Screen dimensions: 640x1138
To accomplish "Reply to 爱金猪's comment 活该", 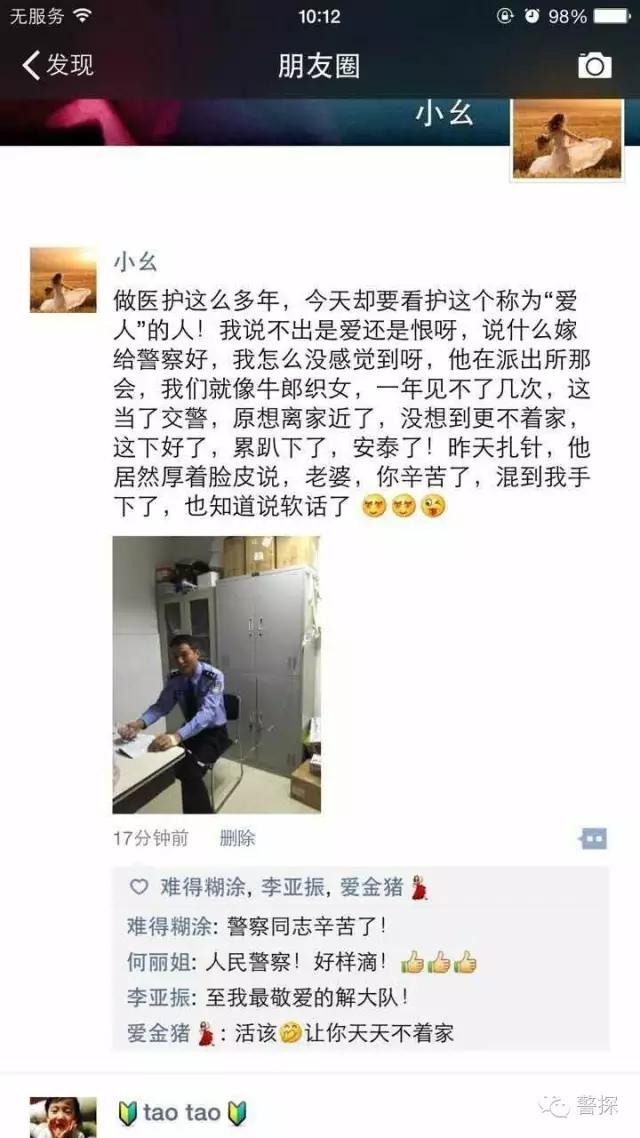I will coord(361,1033).
